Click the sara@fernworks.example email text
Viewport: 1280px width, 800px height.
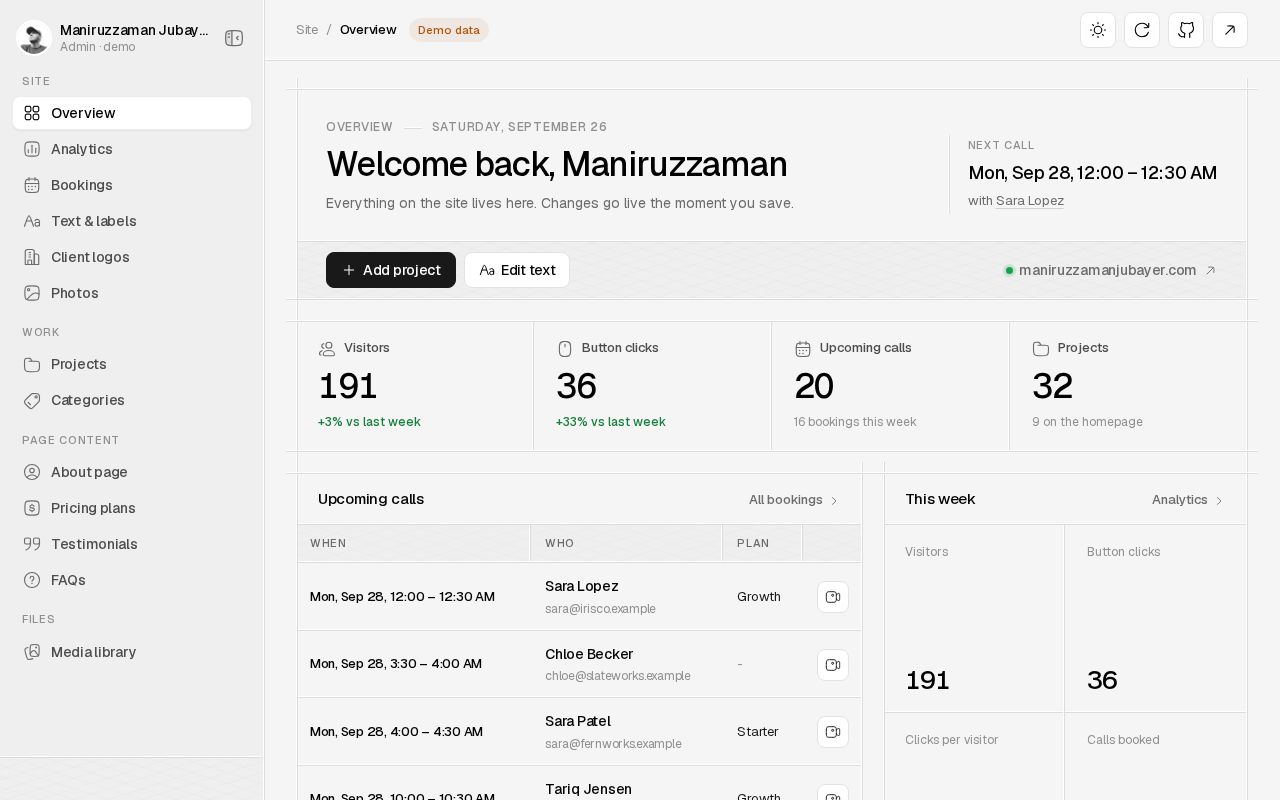pos(613,744)
